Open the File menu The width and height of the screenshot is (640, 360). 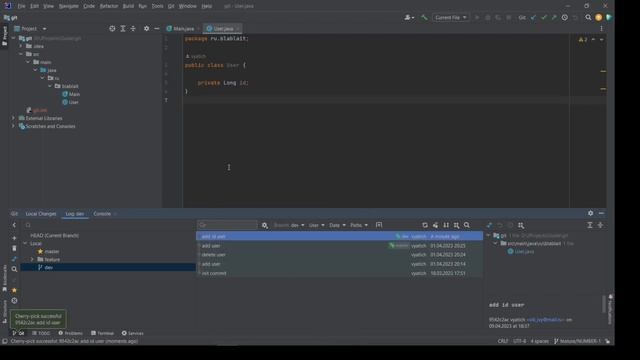[21, 6]
